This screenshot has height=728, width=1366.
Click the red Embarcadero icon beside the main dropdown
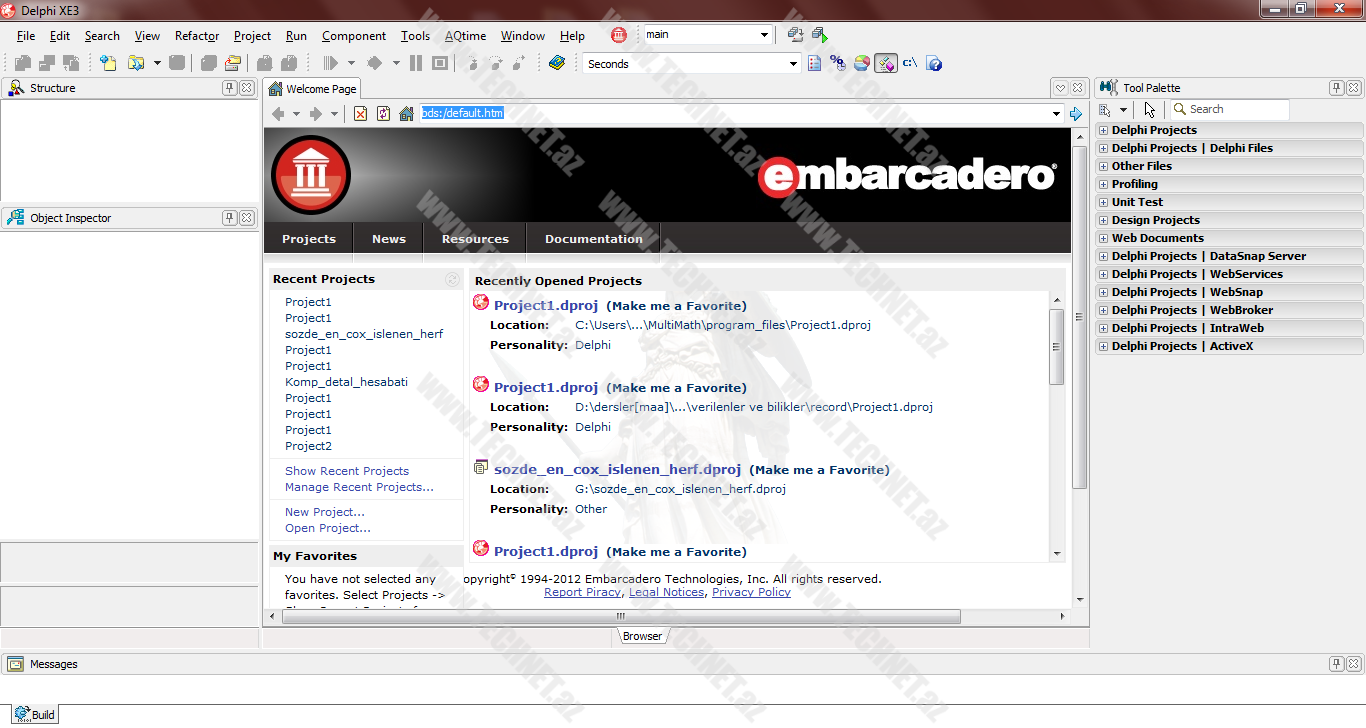(619, 35)
